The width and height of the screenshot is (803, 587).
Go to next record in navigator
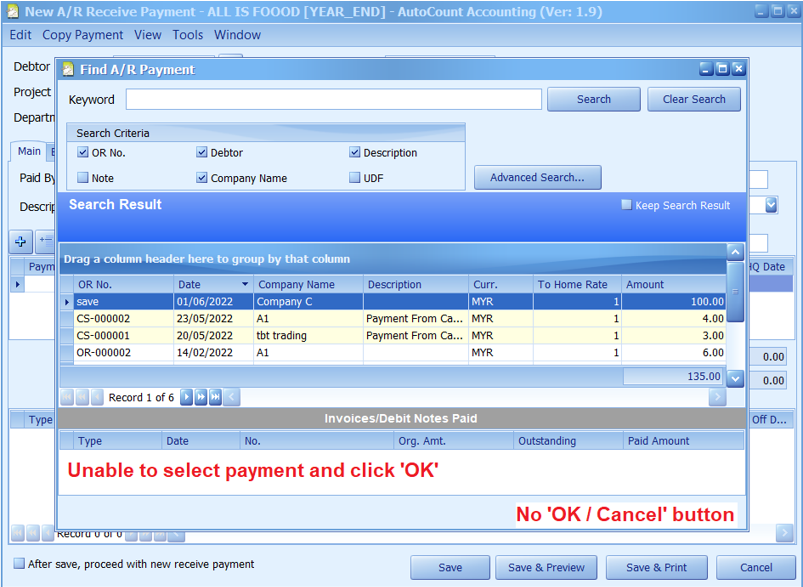pyautogui.click(x=186, y=397)
